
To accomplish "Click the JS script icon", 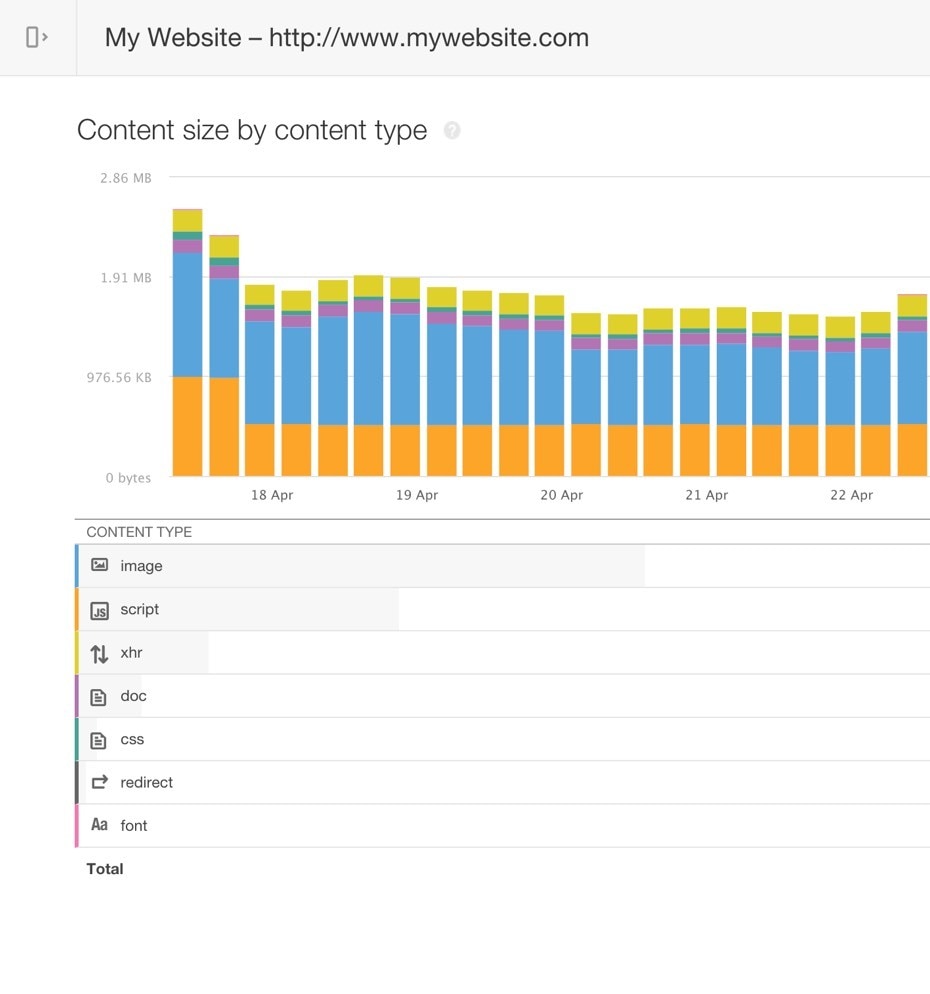I will click(99, 610).
